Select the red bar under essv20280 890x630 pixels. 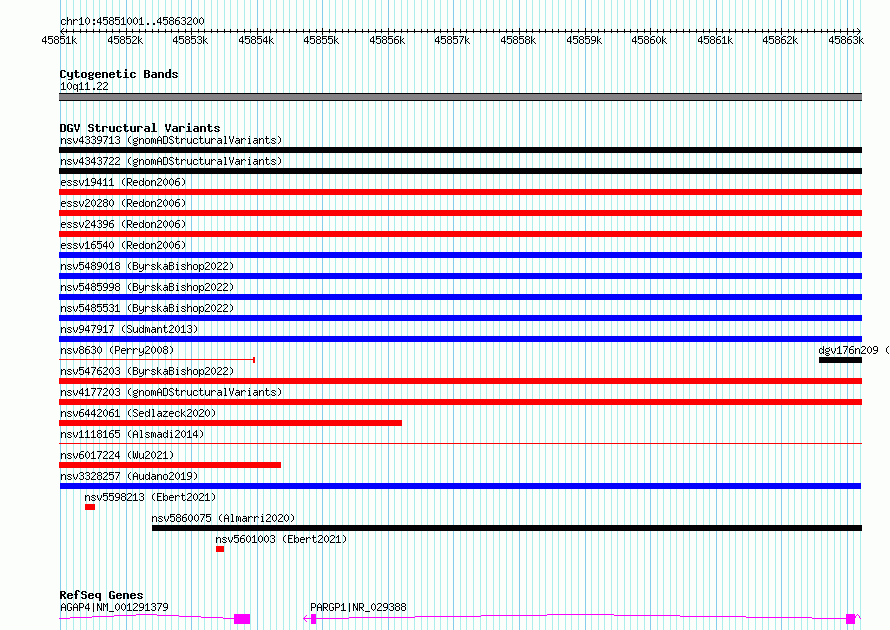click(460, 213)
